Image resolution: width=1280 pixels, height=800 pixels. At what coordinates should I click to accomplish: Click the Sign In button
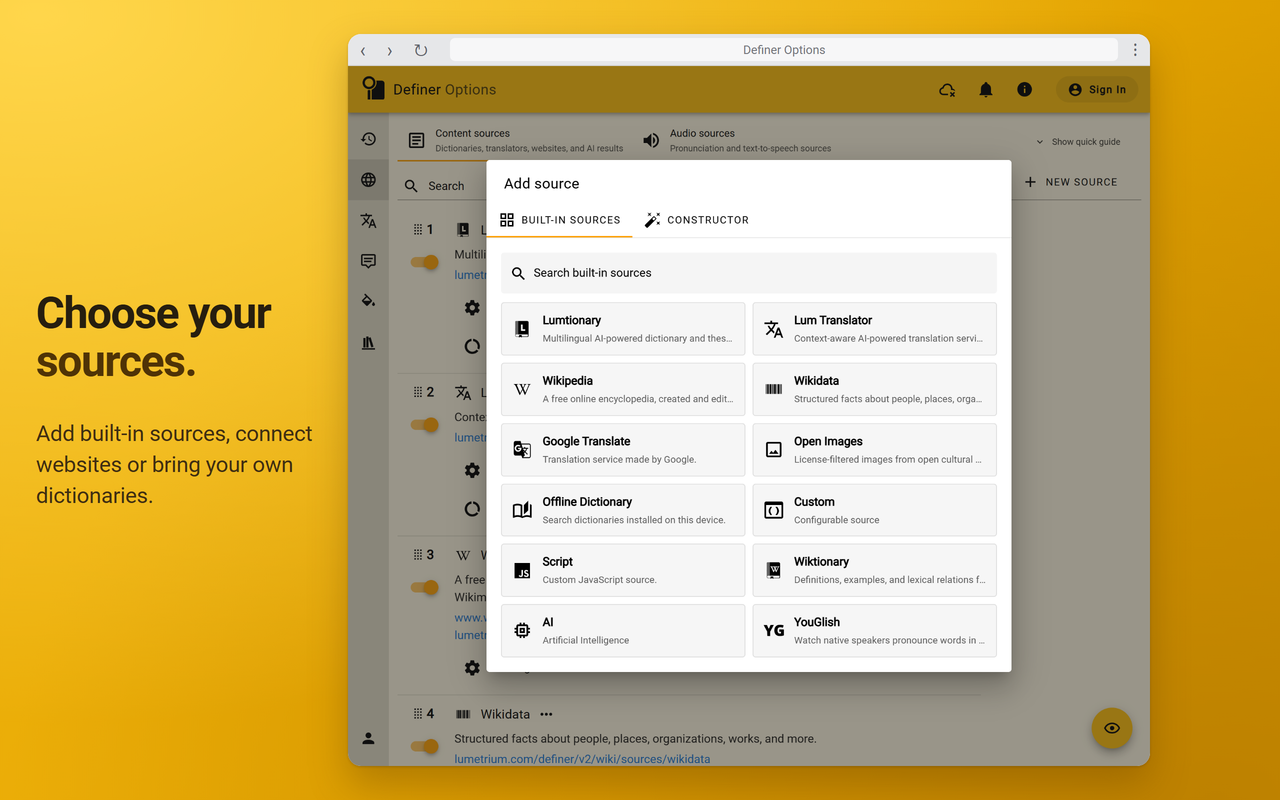tap(1097, 89)
